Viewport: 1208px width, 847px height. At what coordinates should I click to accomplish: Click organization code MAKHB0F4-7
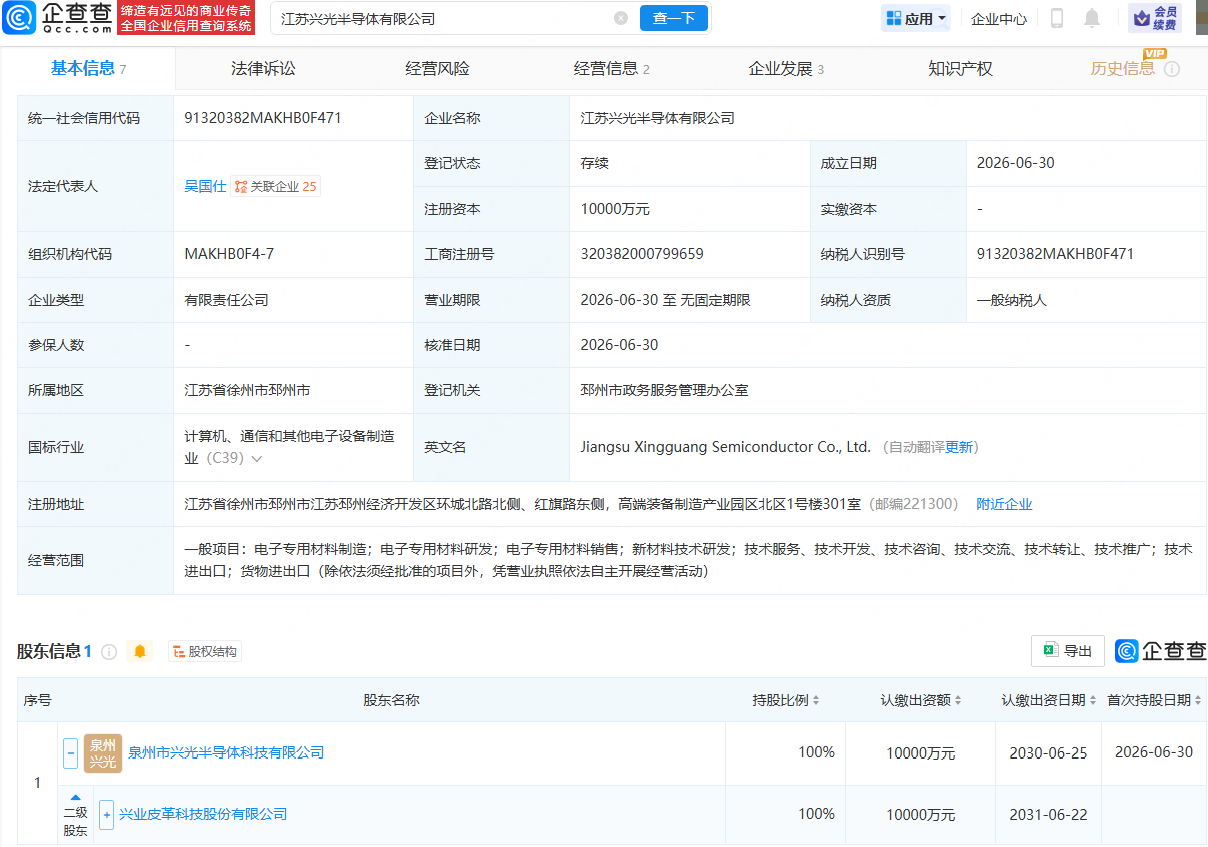(x=229, y=254)
